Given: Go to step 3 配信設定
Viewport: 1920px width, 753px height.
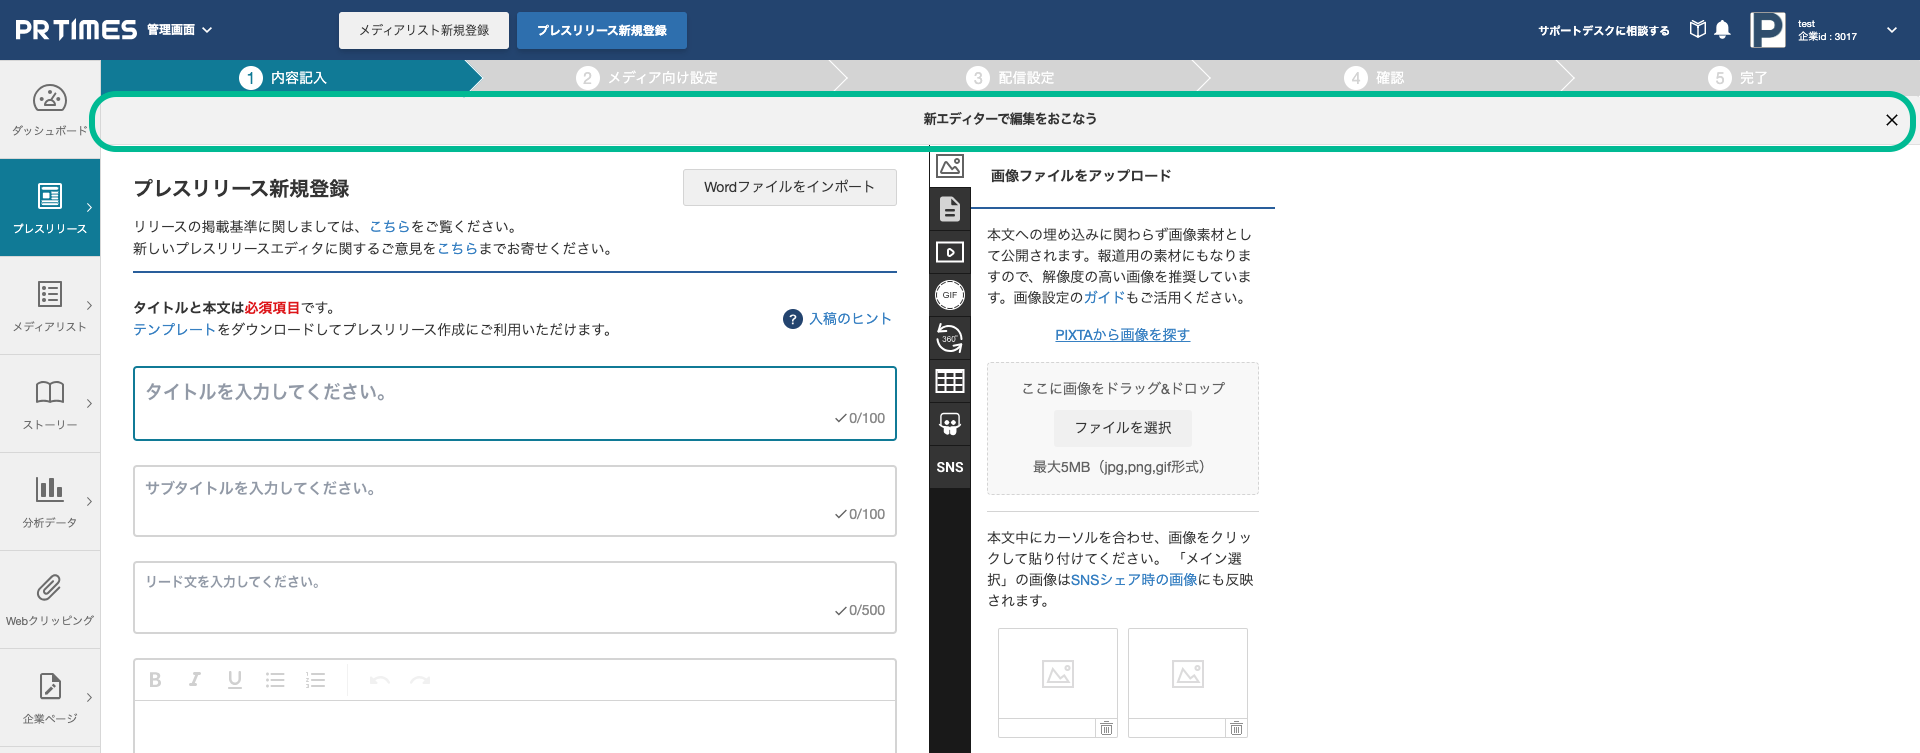Looking at the screenshot, I should pyautogui.click(x=1010, y=77).
